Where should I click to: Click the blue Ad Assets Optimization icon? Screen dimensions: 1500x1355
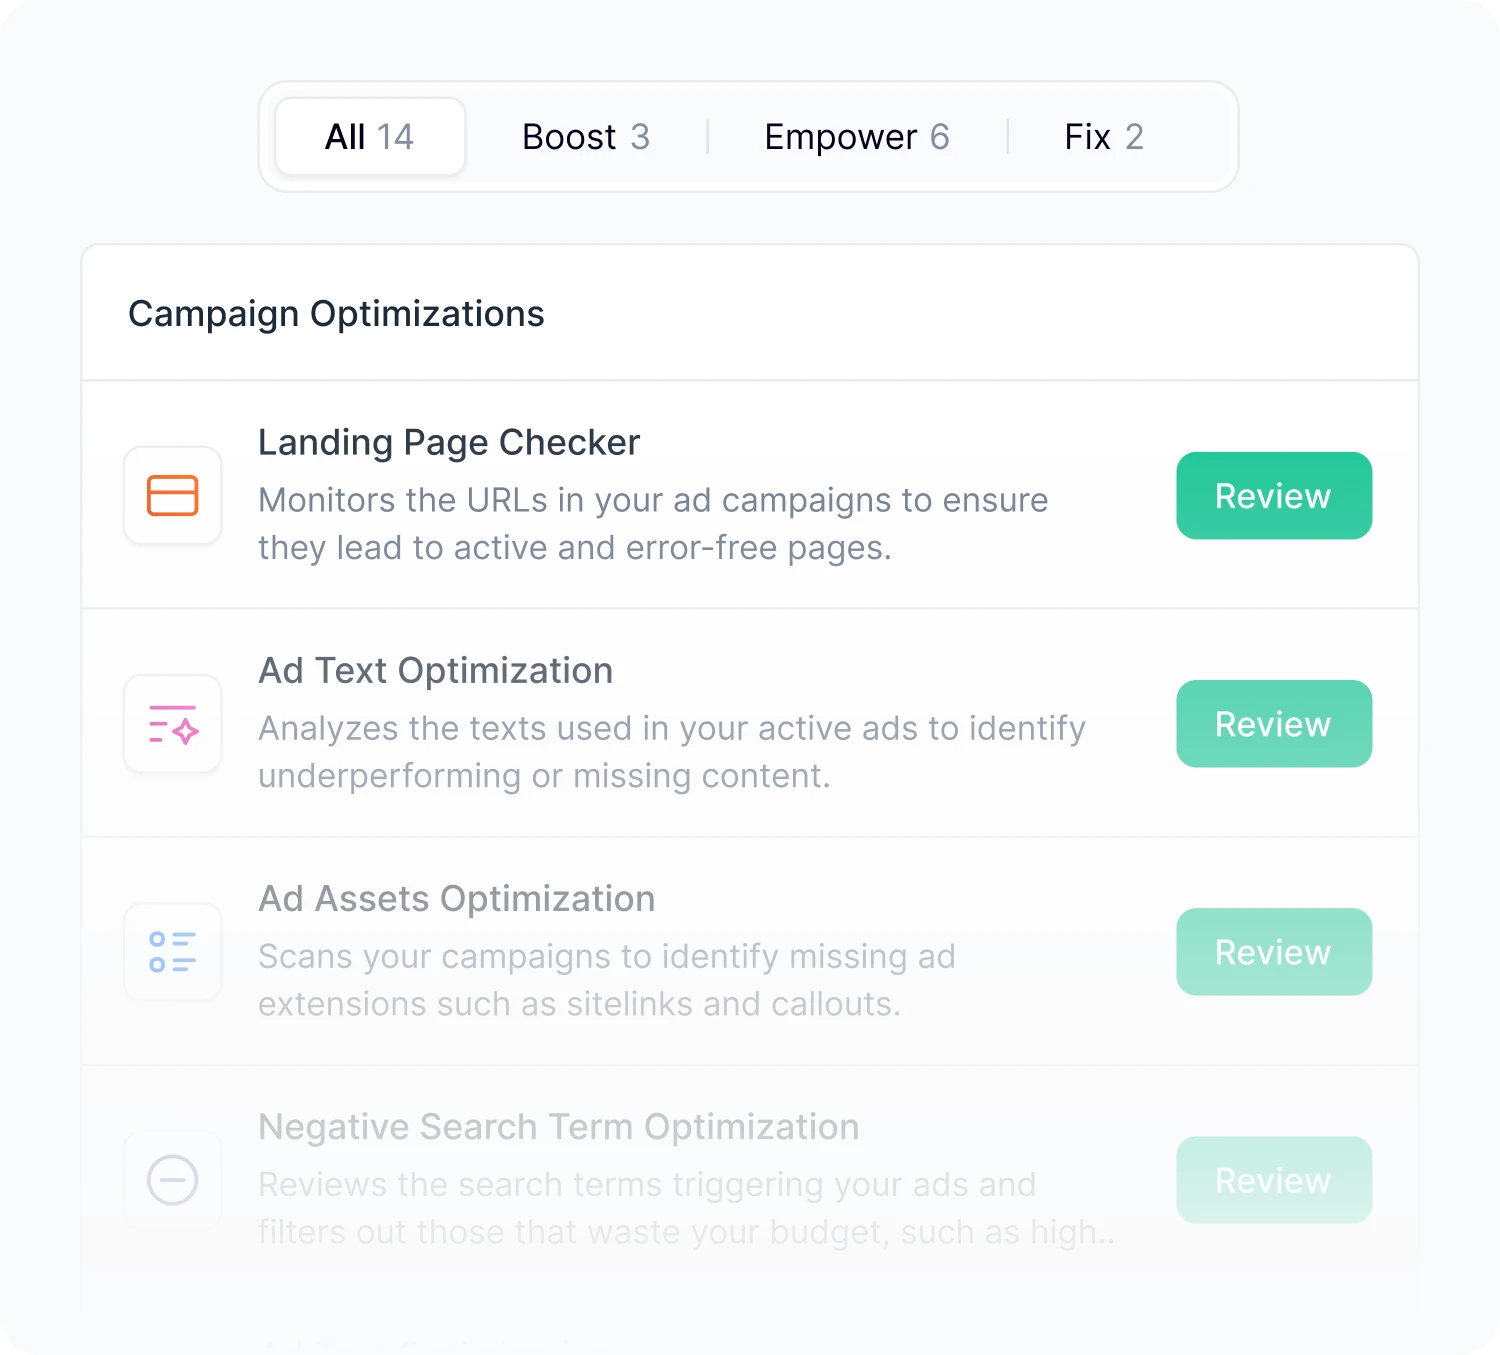tap(173, 952)
